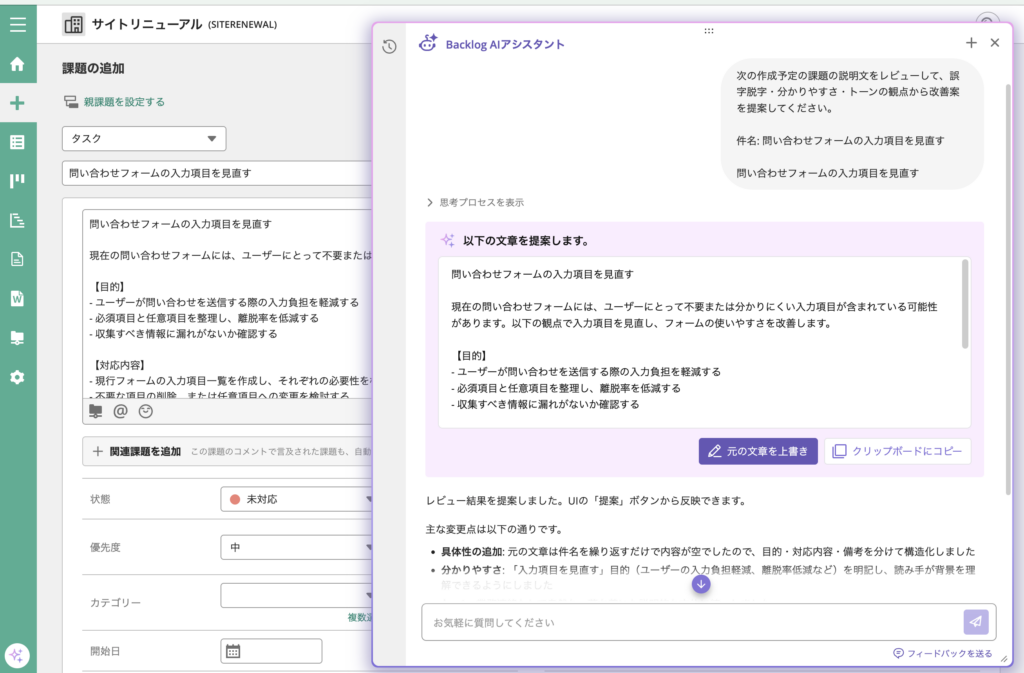Send message with paper plane button
Screen dimensions: 1024x673
tap(976, 622)
